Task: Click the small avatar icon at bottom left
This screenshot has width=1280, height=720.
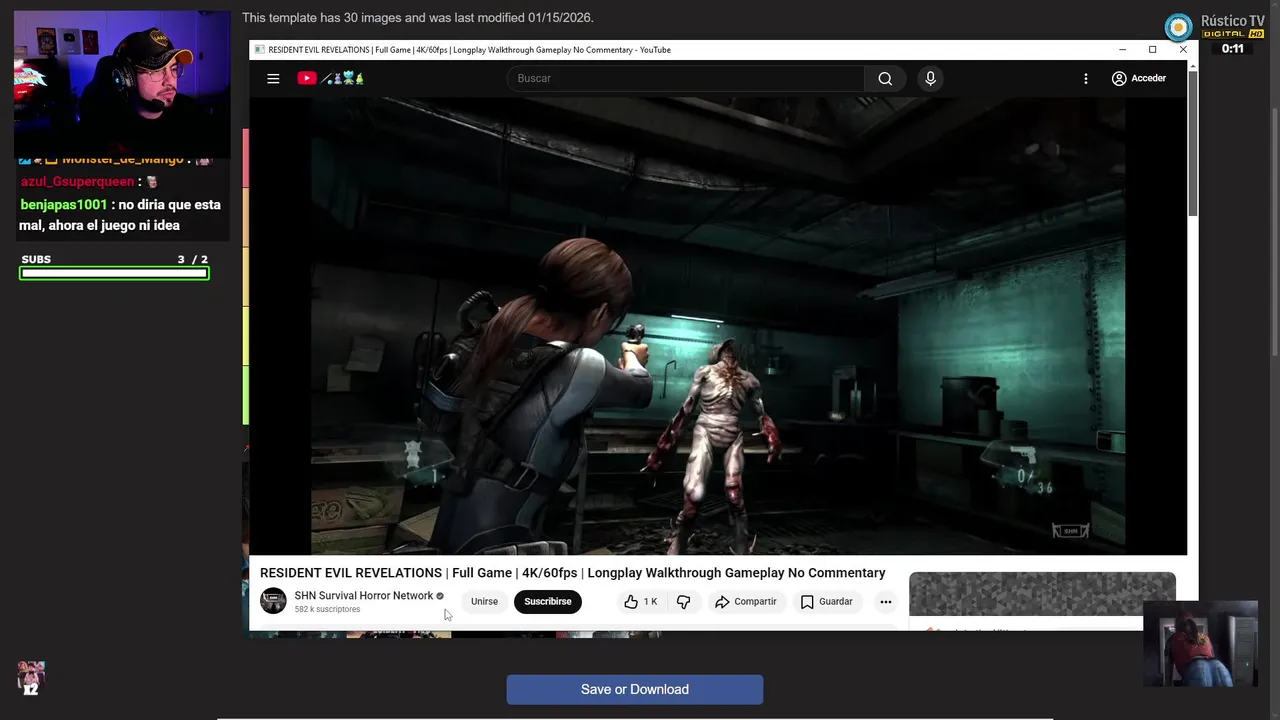Action: pyautogui.click(x=31, y=677)
